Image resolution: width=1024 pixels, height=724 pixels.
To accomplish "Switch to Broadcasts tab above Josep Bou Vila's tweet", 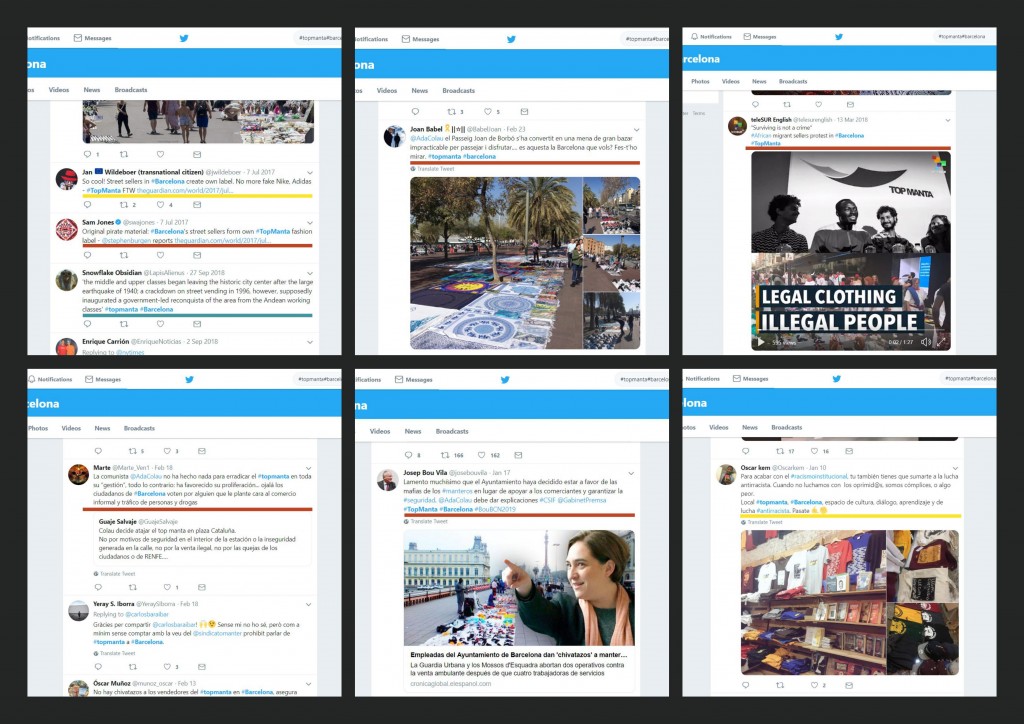I will tap(452, 431).
